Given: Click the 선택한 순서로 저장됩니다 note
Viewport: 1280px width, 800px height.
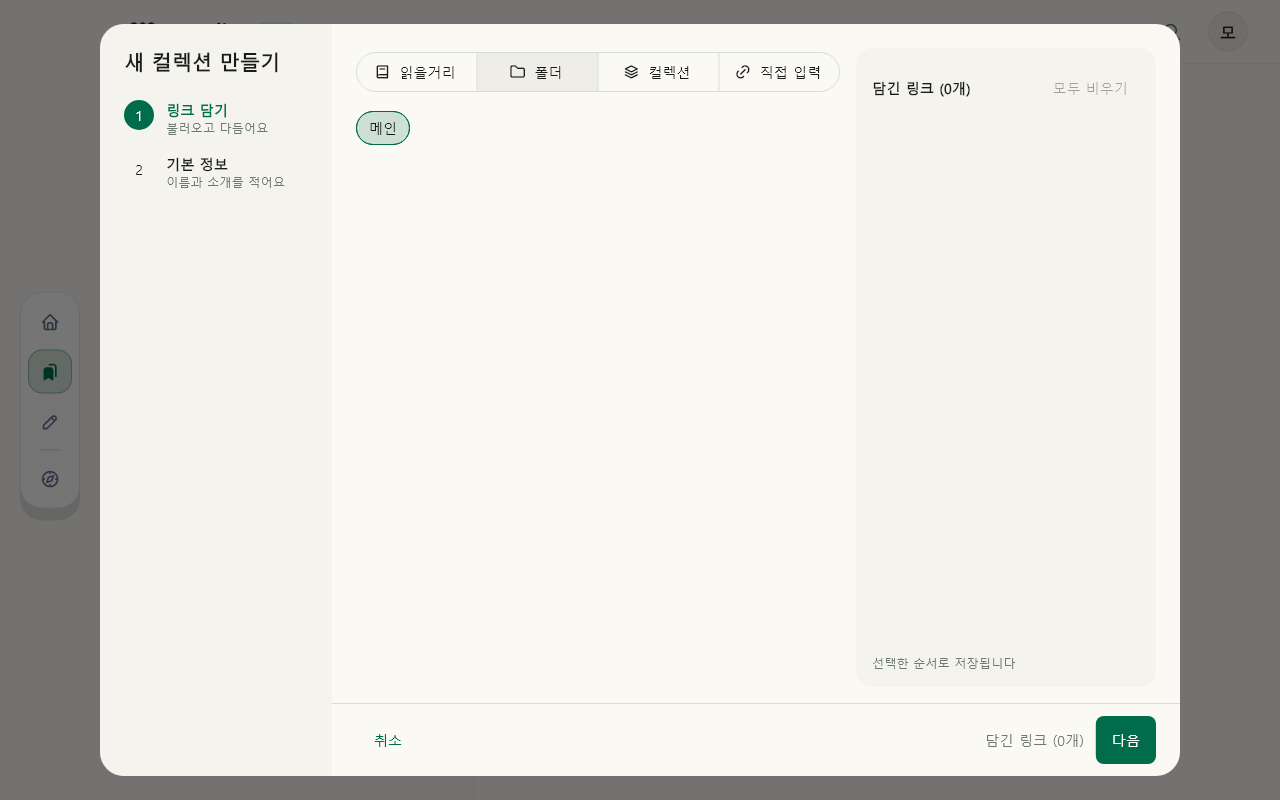Looking at the screenshot, I should coord(943,663).
